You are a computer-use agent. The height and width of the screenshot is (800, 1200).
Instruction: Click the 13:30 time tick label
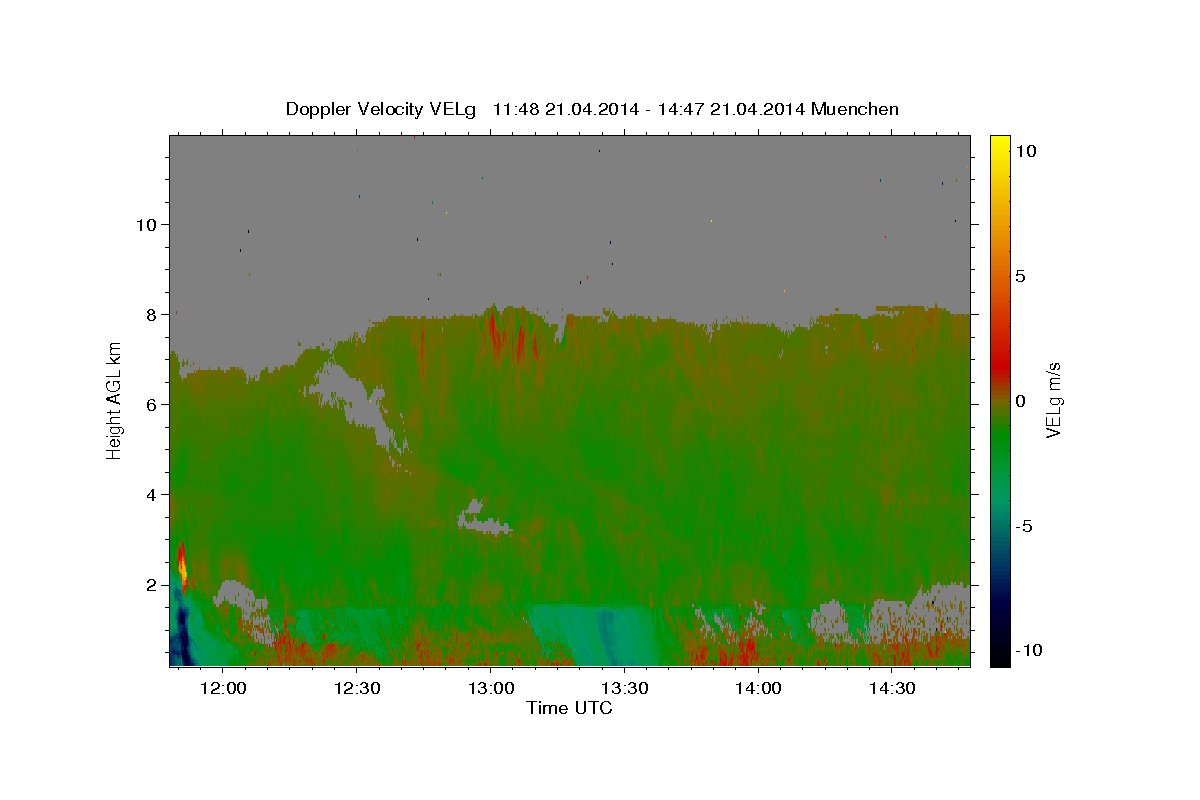pos(625,689)
